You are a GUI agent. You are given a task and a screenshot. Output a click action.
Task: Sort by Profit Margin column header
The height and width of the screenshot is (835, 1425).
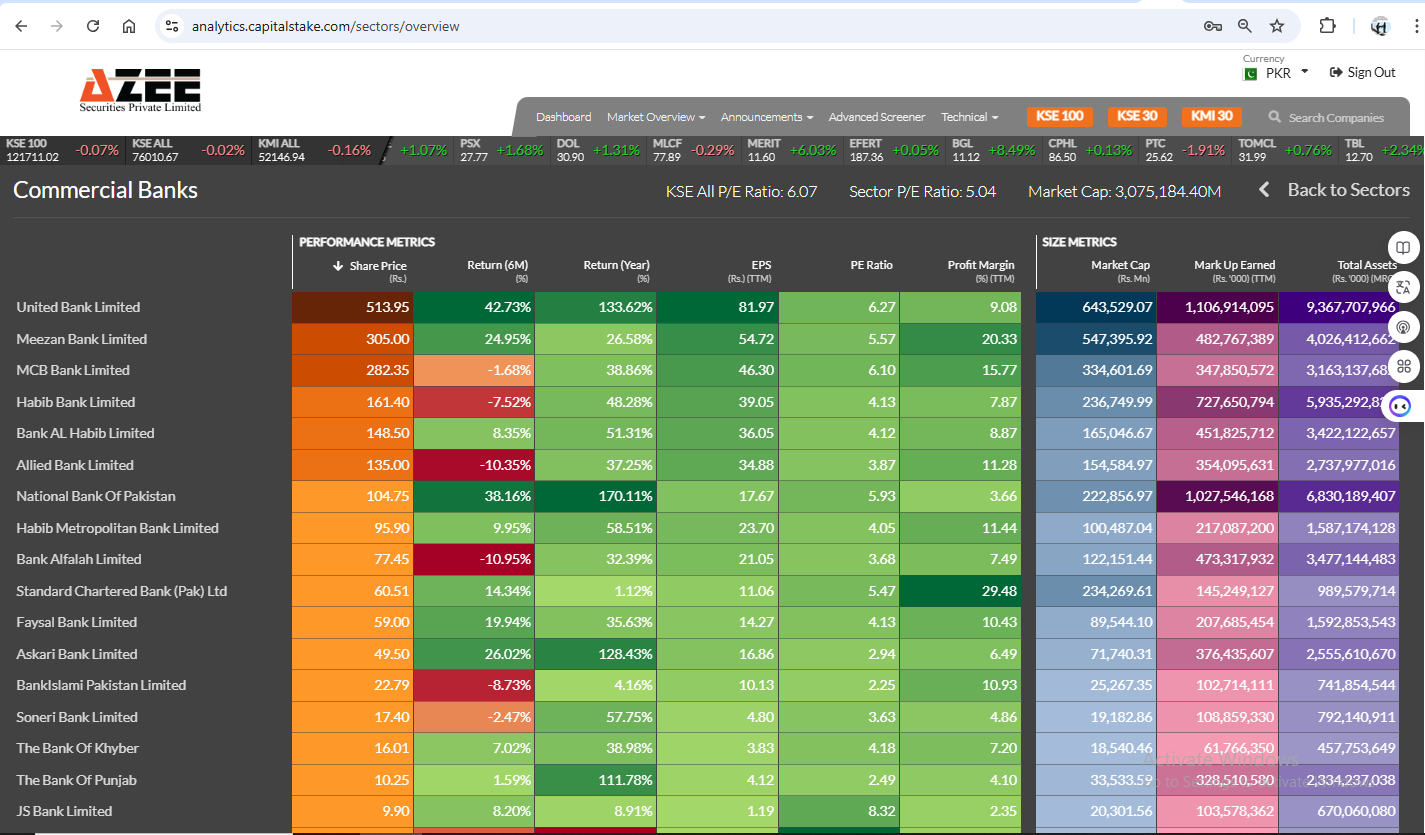pos(981,265)
